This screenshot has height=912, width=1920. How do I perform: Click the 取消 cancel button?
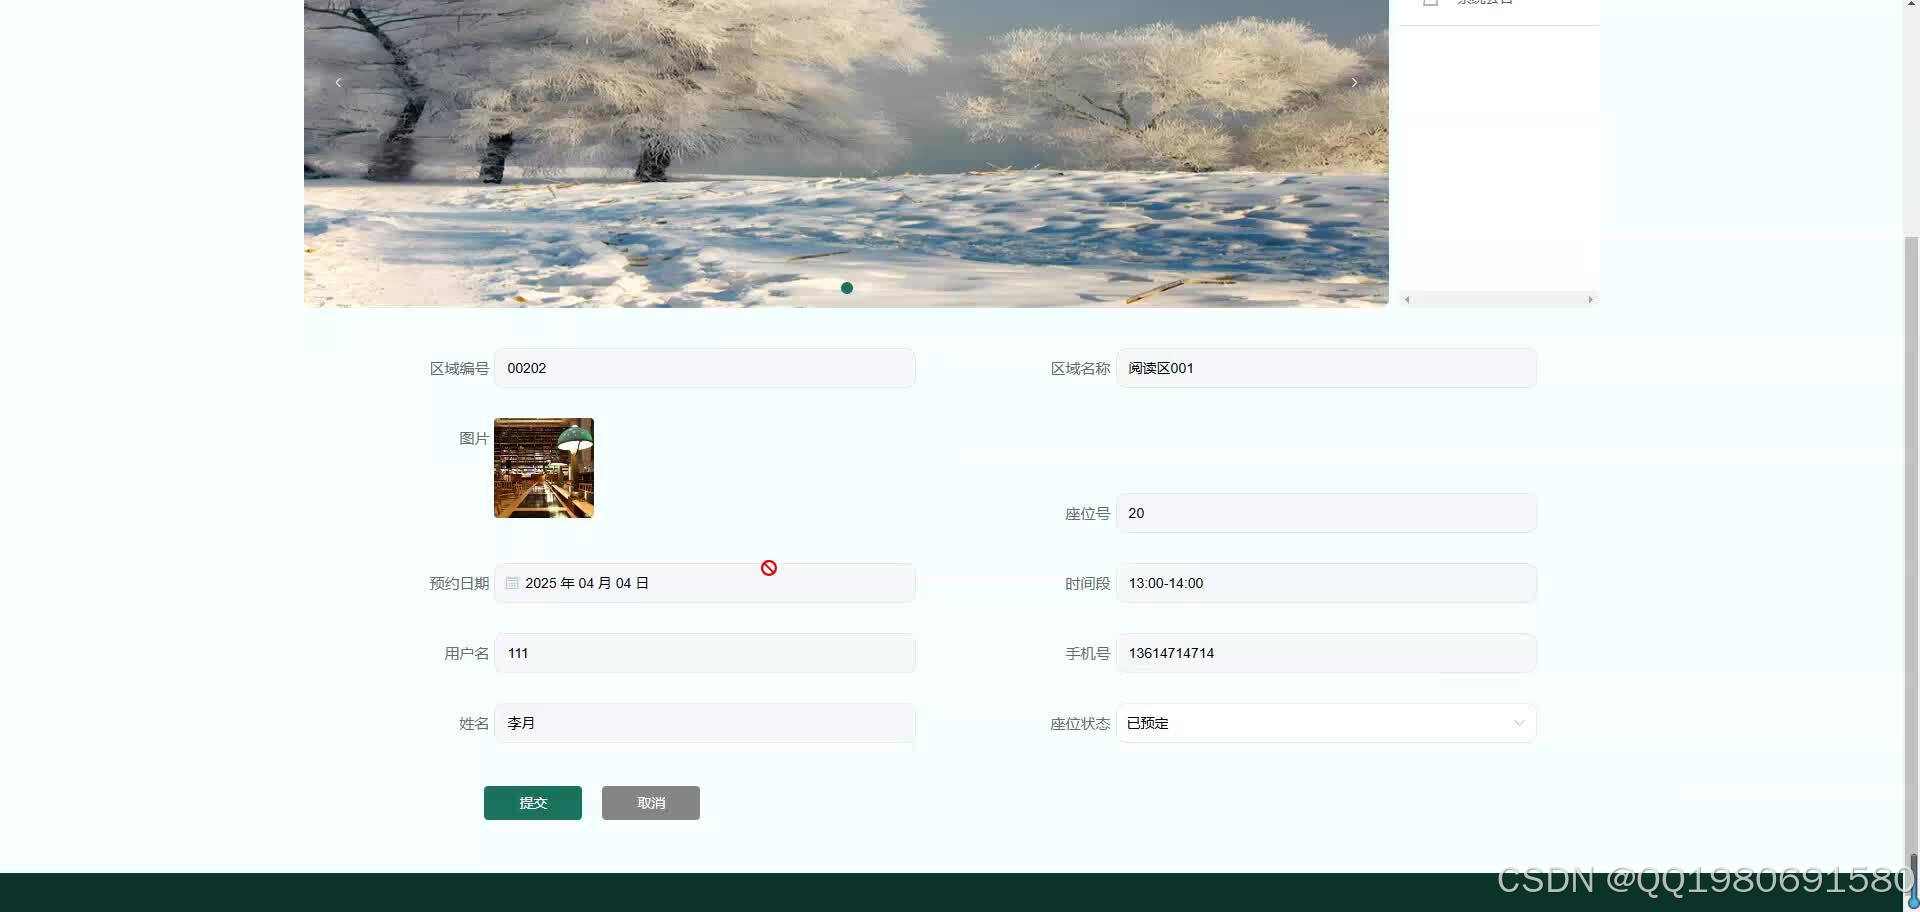coord(650,802)
